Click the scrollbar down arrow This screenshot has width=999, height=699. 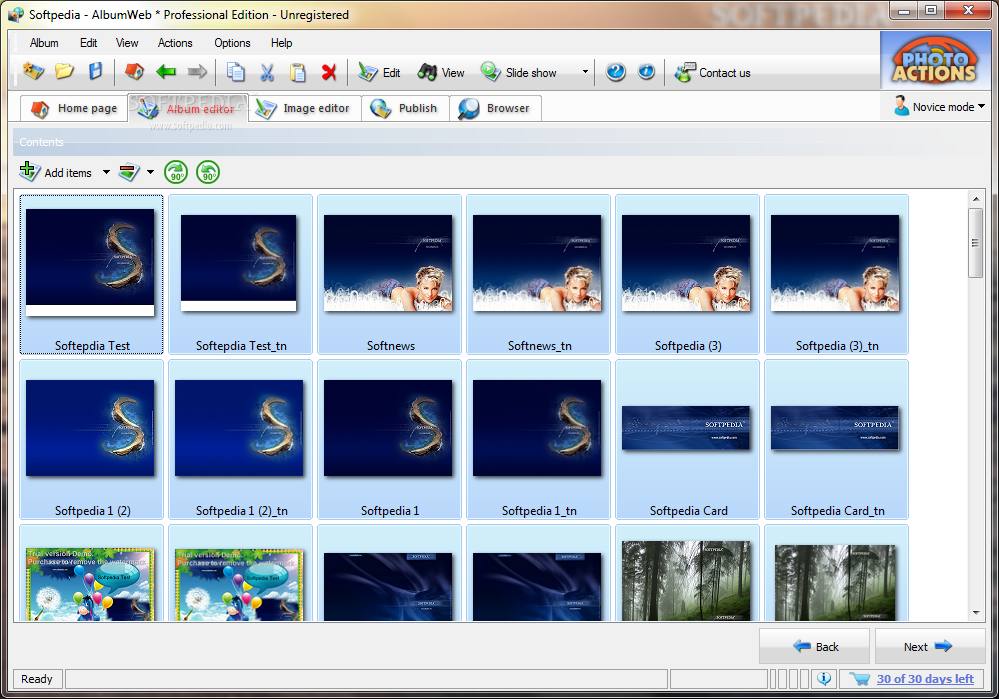pyautogui.click(x=975, y=613)
